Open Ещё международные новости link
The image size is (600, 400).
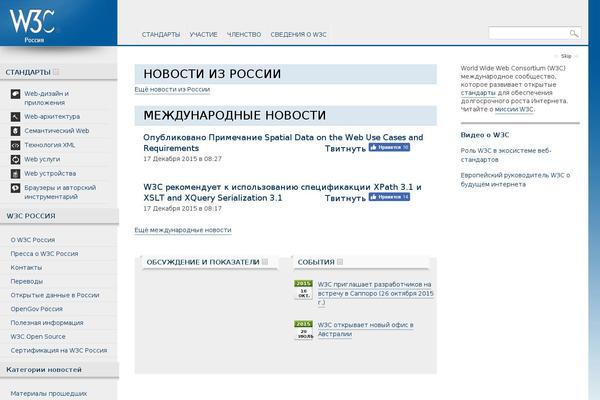pyautogui.click(x=183, y=230)
